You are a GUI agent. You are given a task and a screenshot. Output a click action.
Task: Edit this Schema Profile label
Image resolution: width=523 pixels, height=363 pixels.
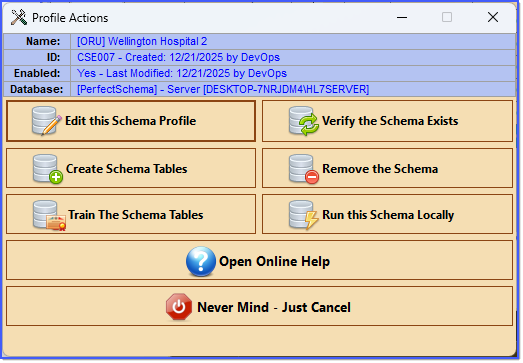[x=130, y=121]
